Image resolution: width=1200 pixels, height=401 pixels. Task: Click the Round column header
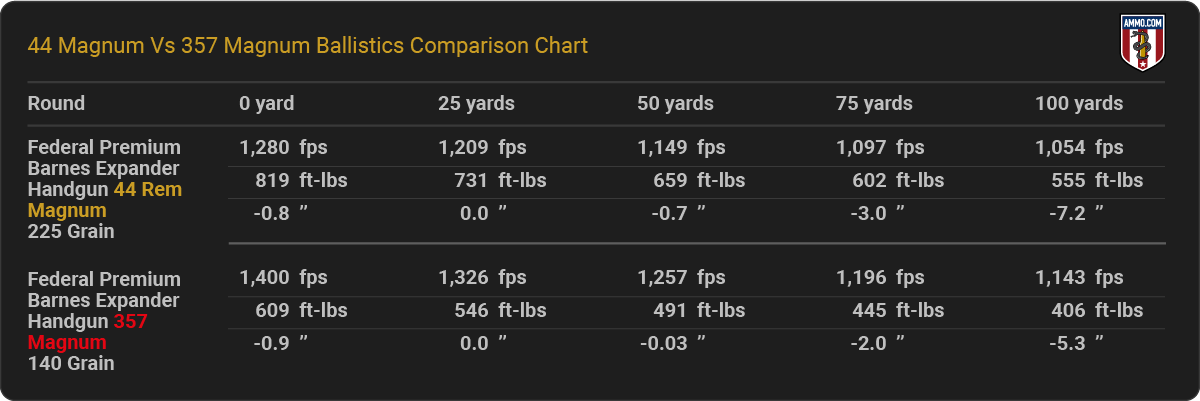pyautogui.click(x=56, y=103)
